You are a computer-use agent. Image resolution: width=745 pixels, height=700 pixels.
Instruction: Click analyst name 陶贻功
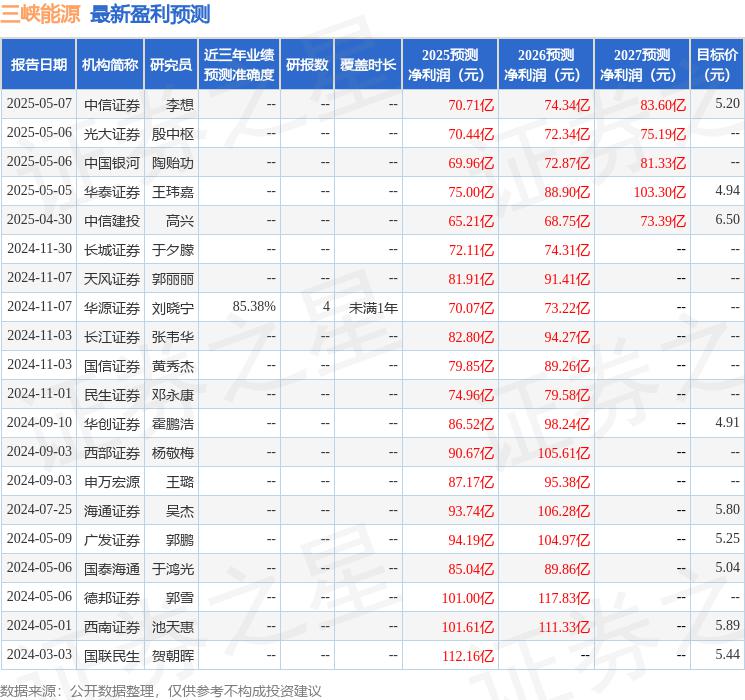(x=172, y=163)
